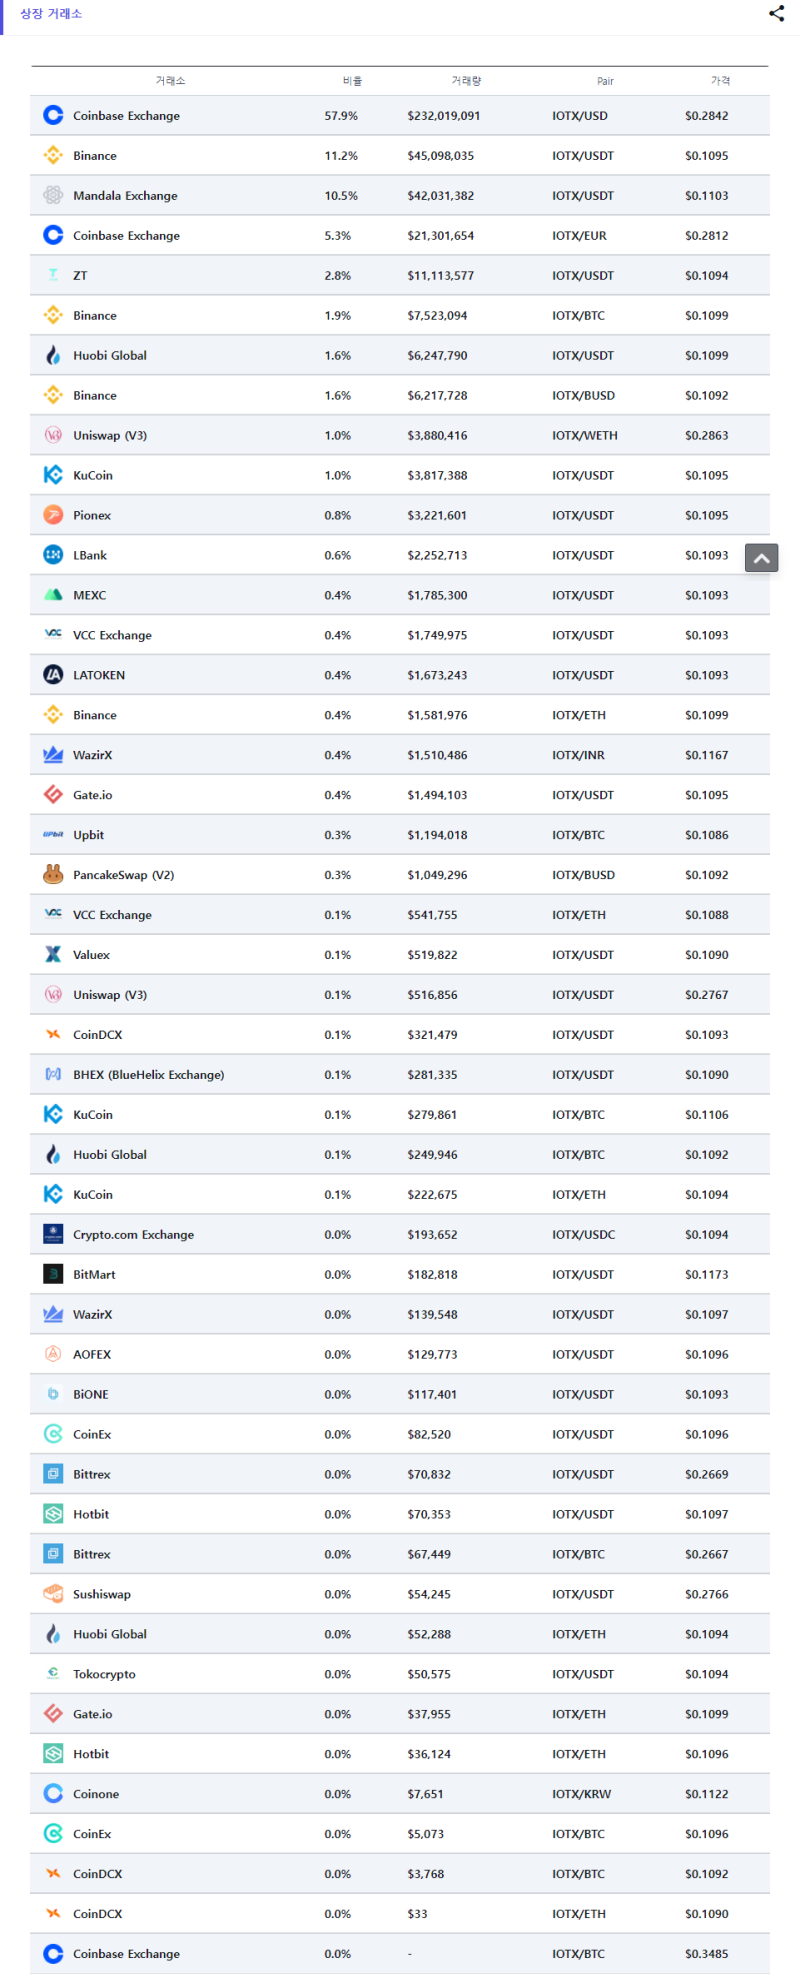Click the 가격 column header

tap(720, 81)
